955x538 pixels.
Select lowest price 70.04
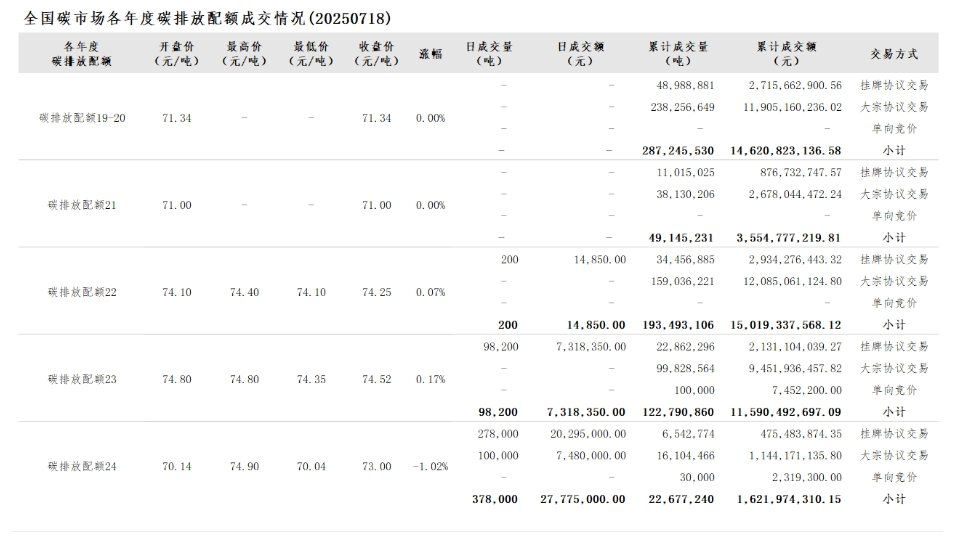pyautogui.click(x=311, y=466)
